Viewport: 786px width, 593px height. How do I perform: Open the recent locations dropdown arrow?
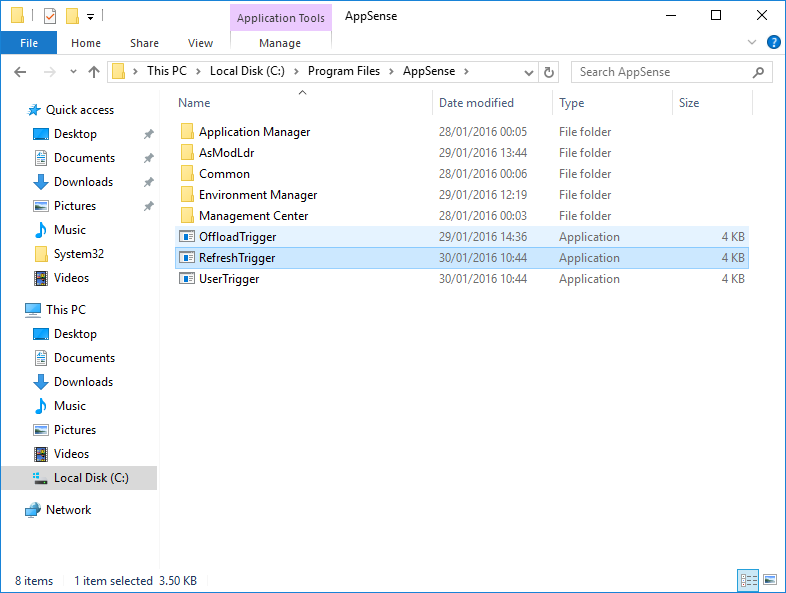click(72, 72)
